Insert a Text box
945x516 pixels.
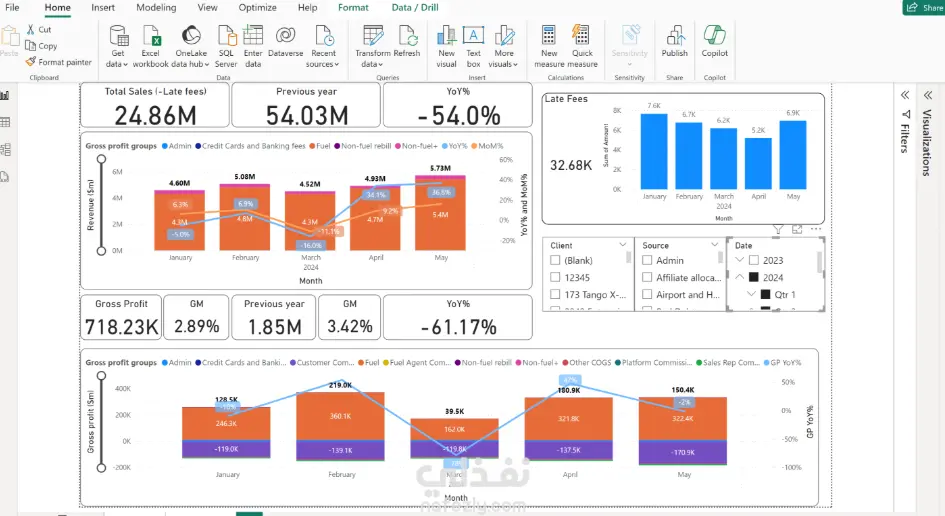(473, 36)
